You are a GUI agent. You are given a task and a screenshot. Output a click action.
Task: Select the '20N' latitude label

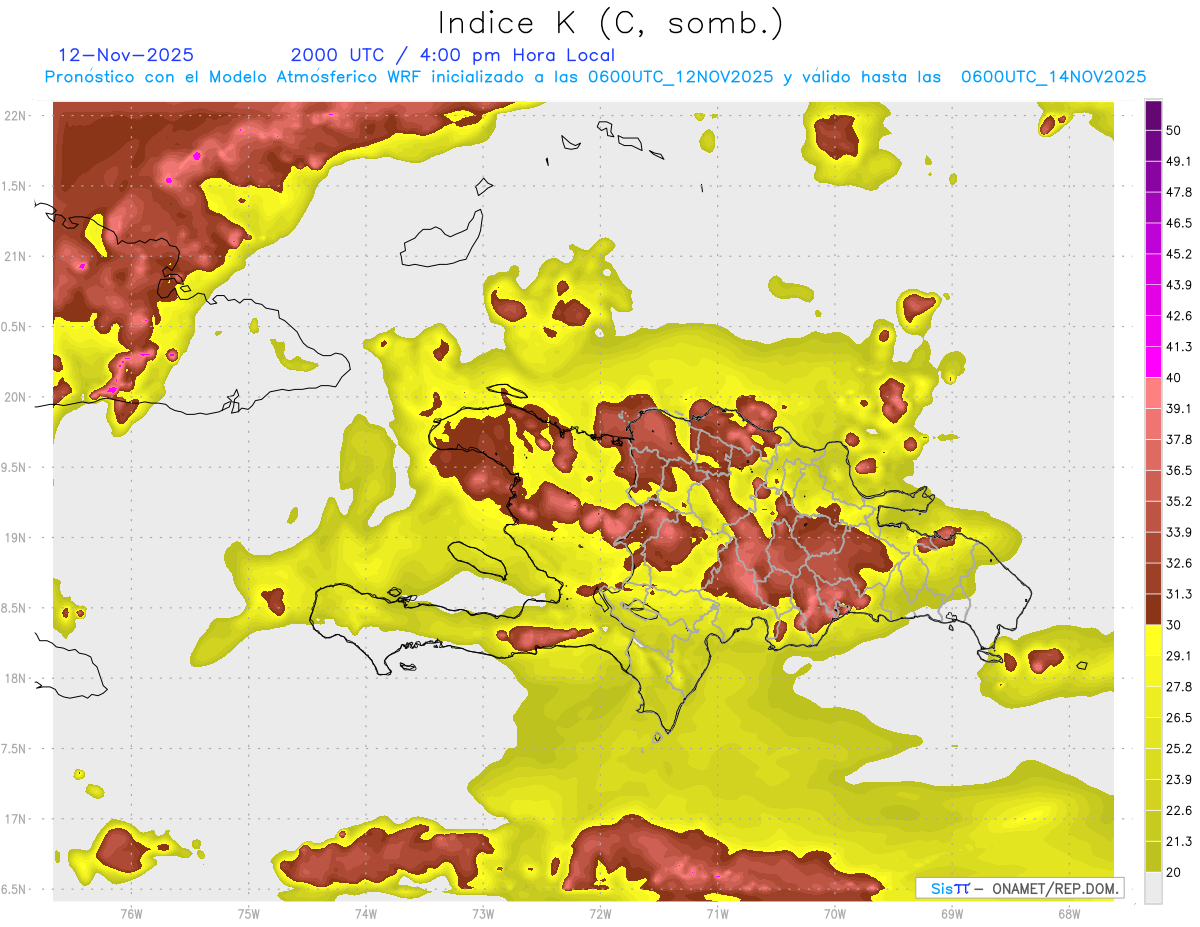coord(17,397)
